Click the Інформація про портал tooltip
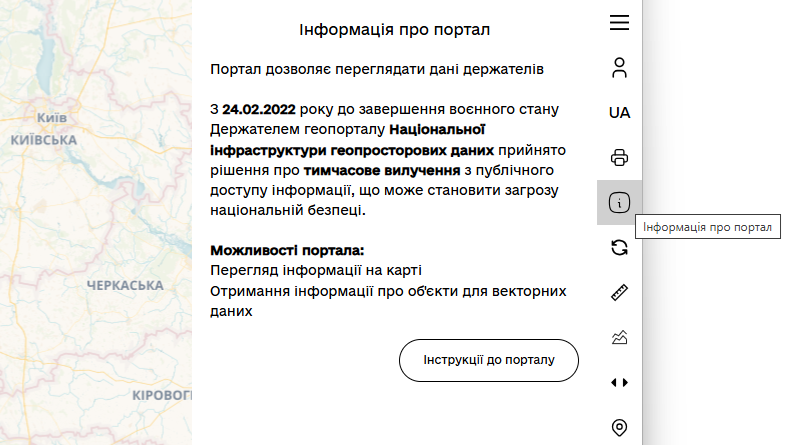Viewport: 791px width, 445px height. [x=707, y=227]
